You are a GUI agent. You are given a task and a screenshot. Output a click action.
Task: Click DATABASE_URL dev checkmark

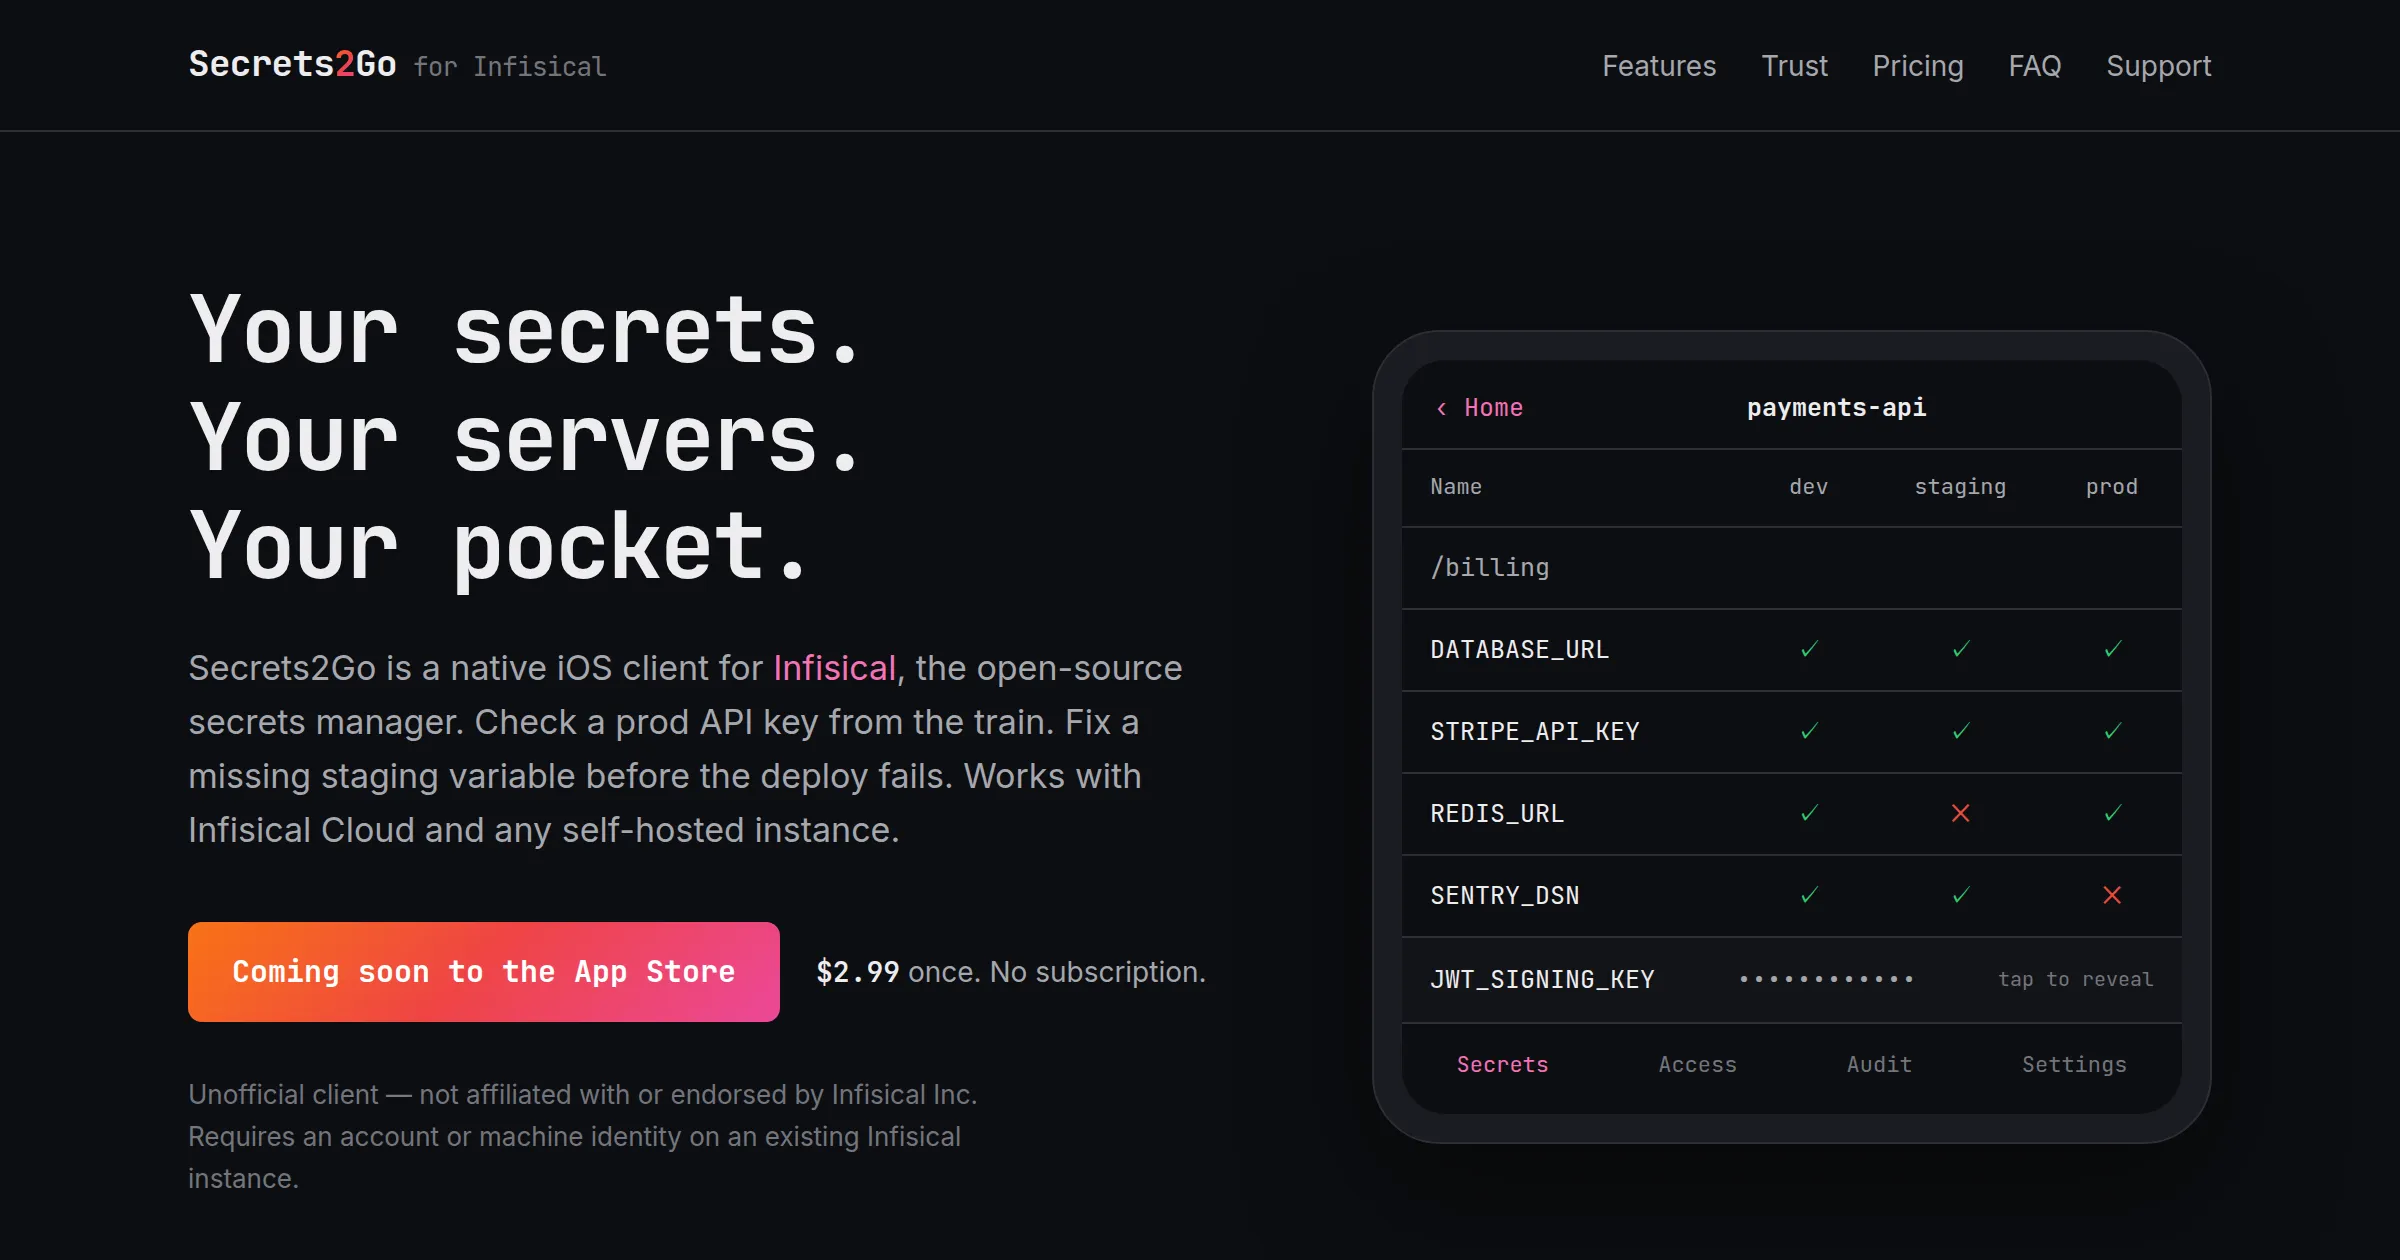point(1809,649)
